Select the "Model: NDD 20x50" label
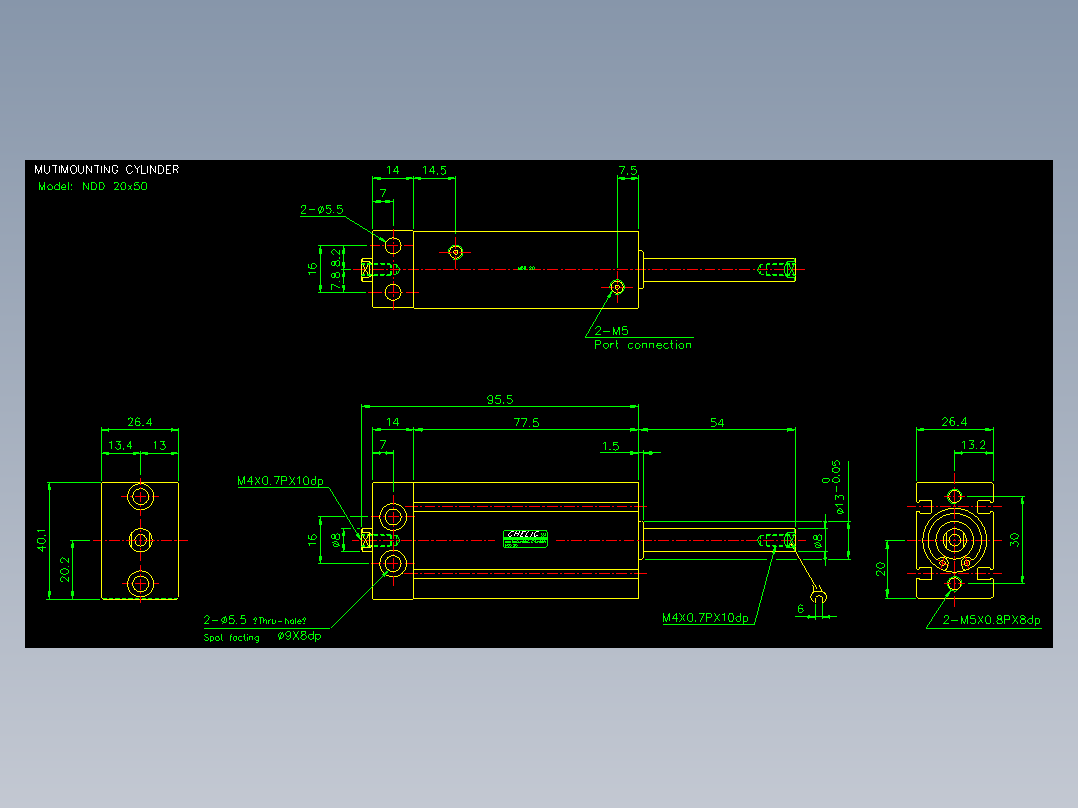The width and height of the screenshot is (1078, 808). click(93, 186)
